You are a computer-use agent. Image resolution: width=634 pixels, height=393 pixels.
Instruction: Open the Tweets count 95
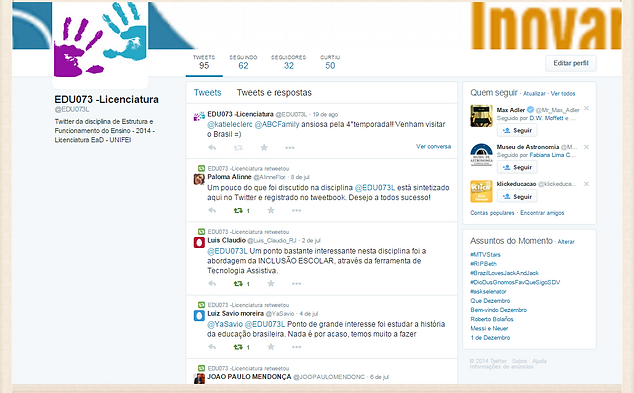tap(204, 62)
